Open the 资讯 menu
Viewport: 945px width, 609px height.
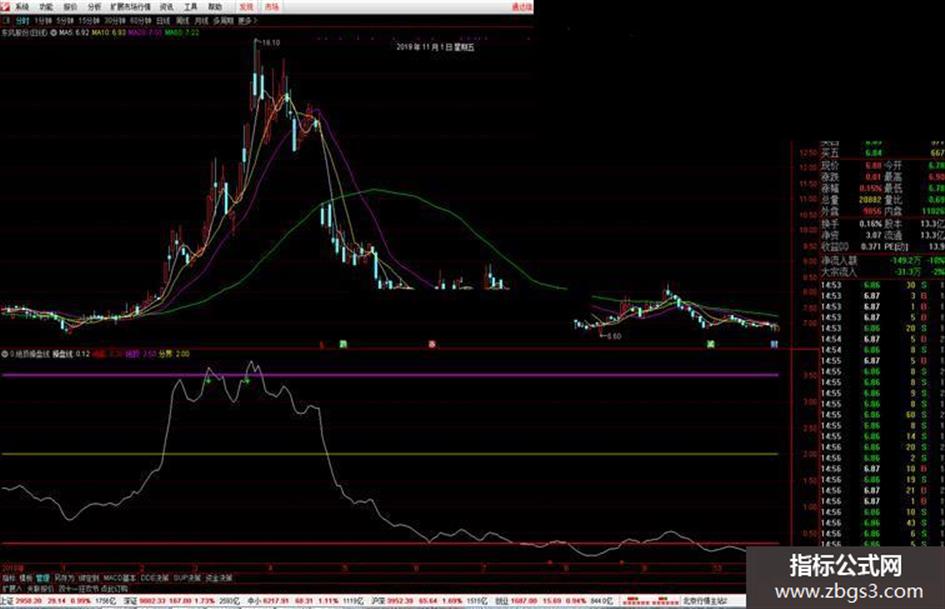[166, 7]
